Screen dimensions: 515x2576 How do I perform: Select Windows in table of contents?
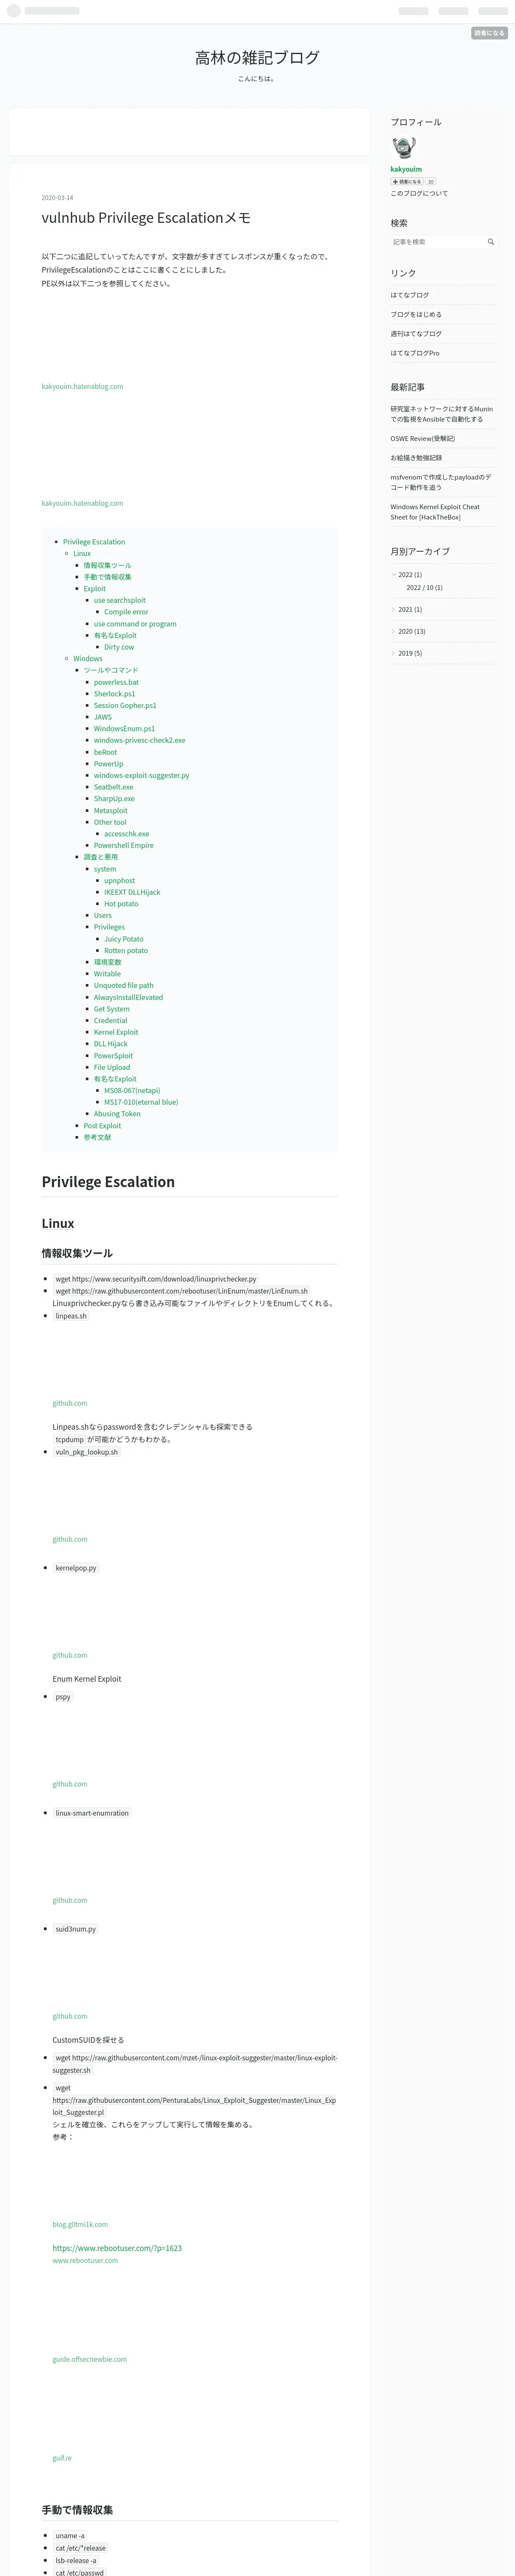click(x=88, y=659)
